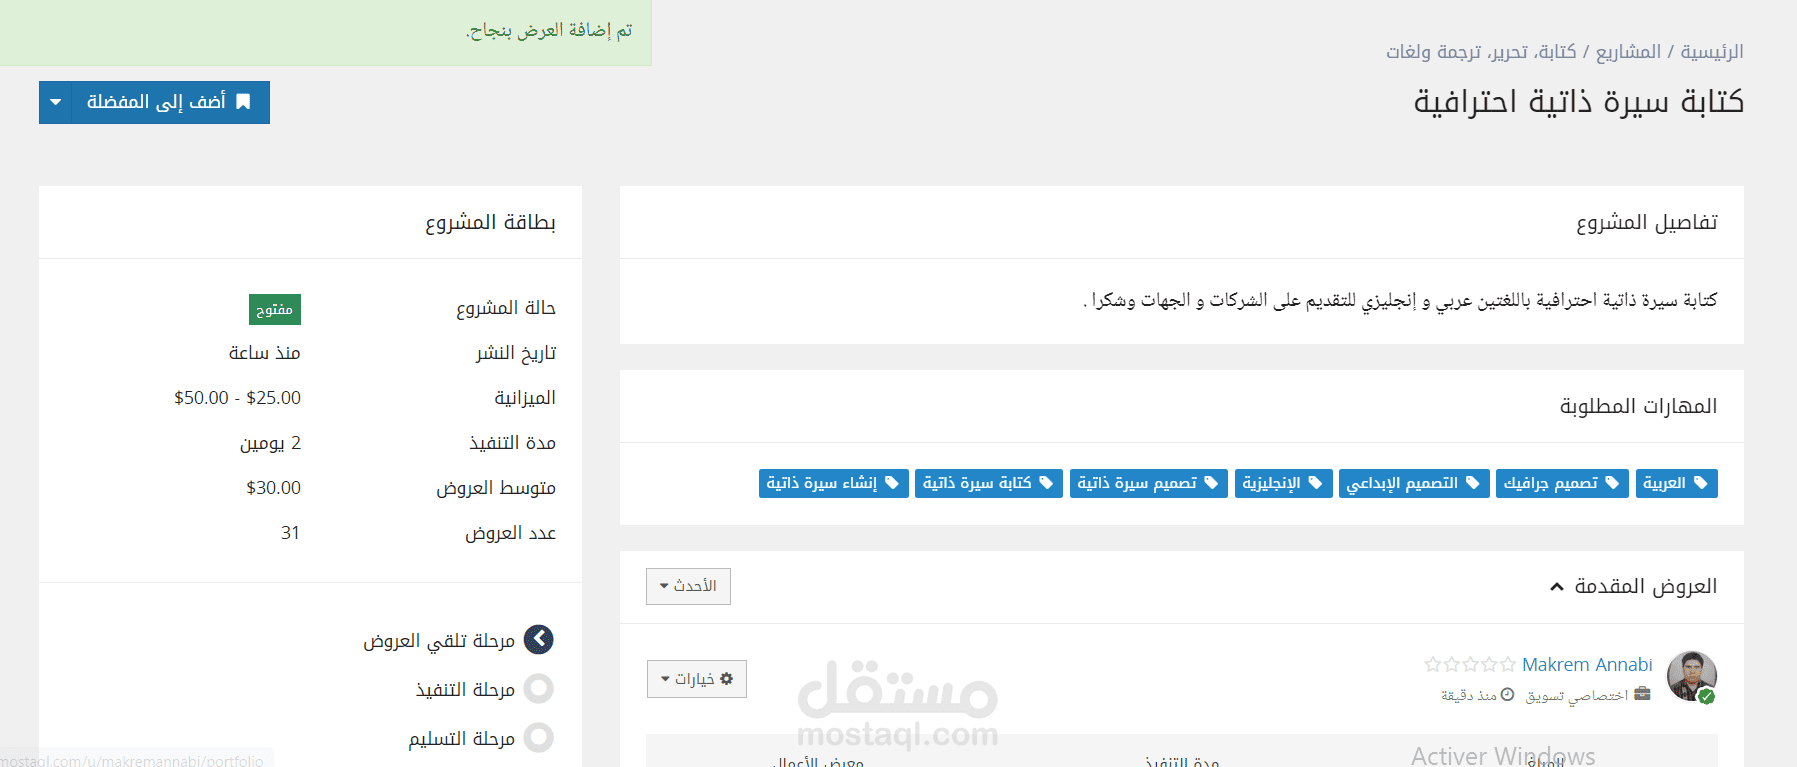
Task: Click the briefcase icon beside اختصاصي تسويق
Action: (1642, 694)
